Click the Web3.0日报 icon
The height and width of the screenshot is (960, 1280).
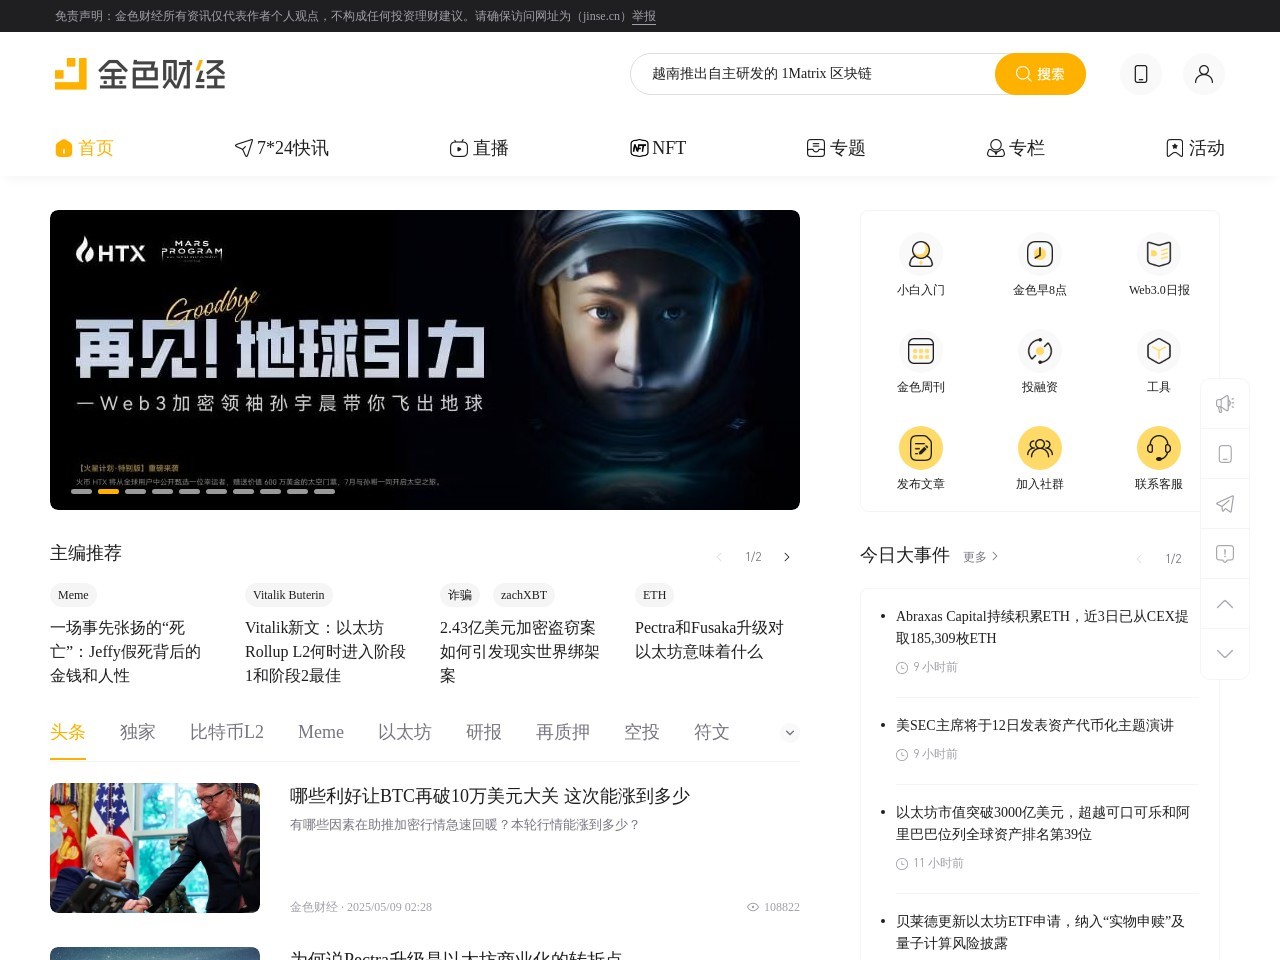[1159, 255]
